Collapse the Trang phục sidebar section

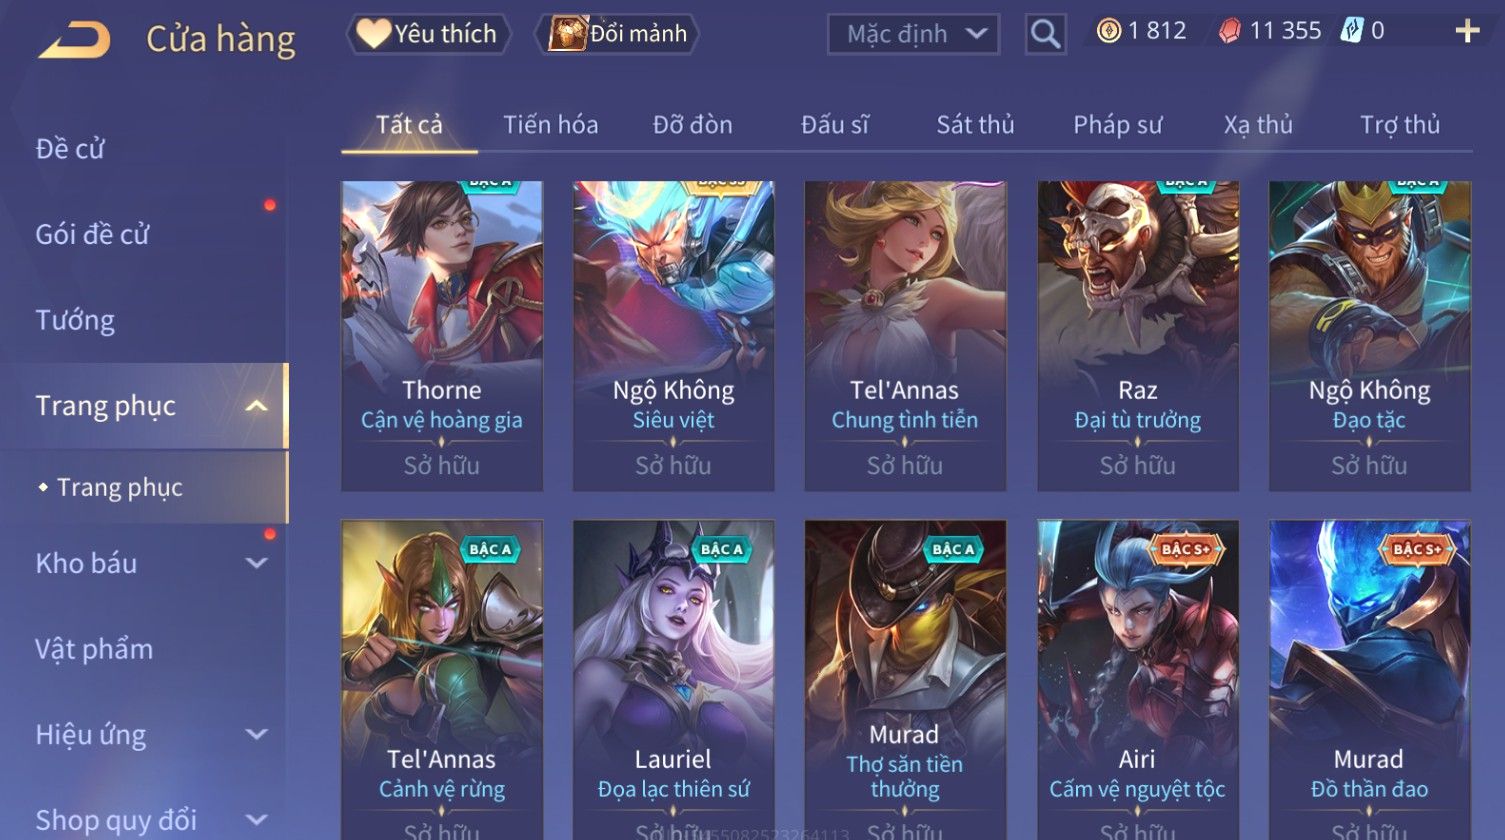(257, 406)
